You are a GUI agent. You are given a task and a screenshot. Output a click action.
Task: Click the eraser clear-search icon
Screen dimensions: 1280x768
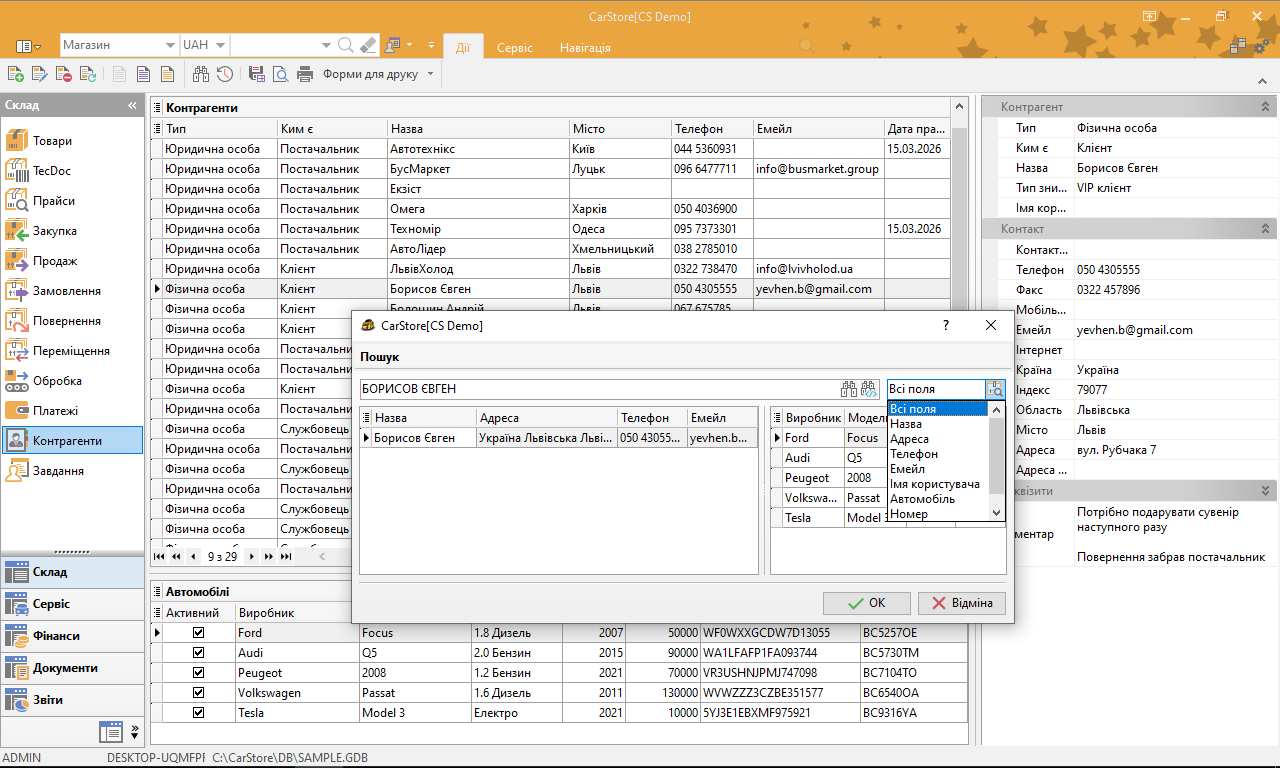tap(367, 45)
